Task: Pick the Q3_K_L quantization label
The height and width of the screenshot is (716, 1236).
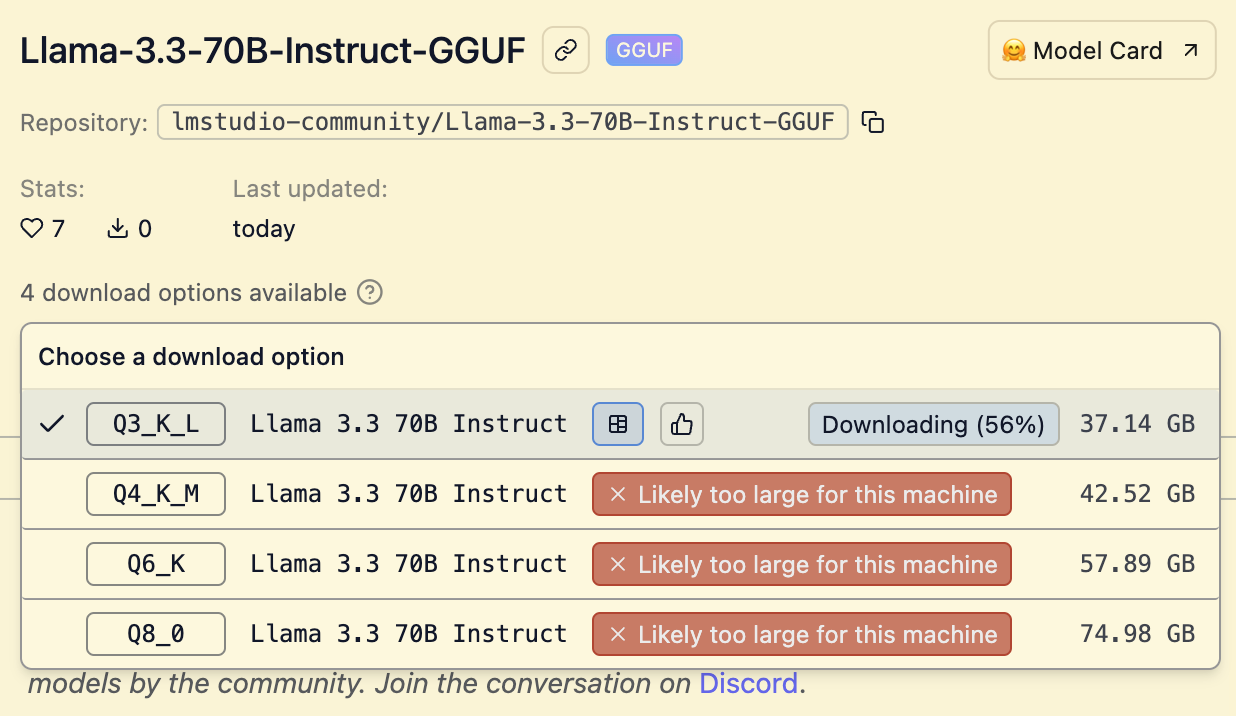Action: pos(156,424)
